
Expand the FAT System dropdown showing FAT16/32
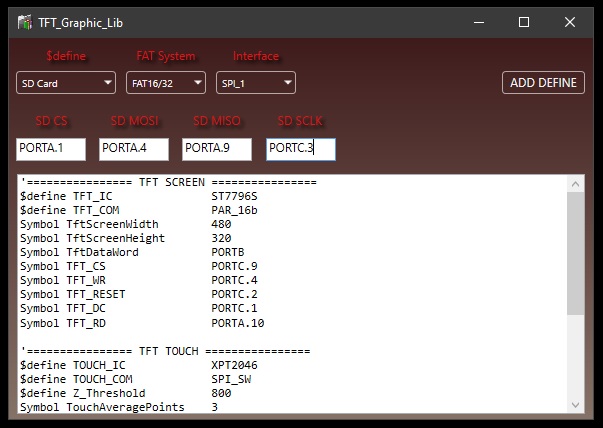(x=166, y=84)
